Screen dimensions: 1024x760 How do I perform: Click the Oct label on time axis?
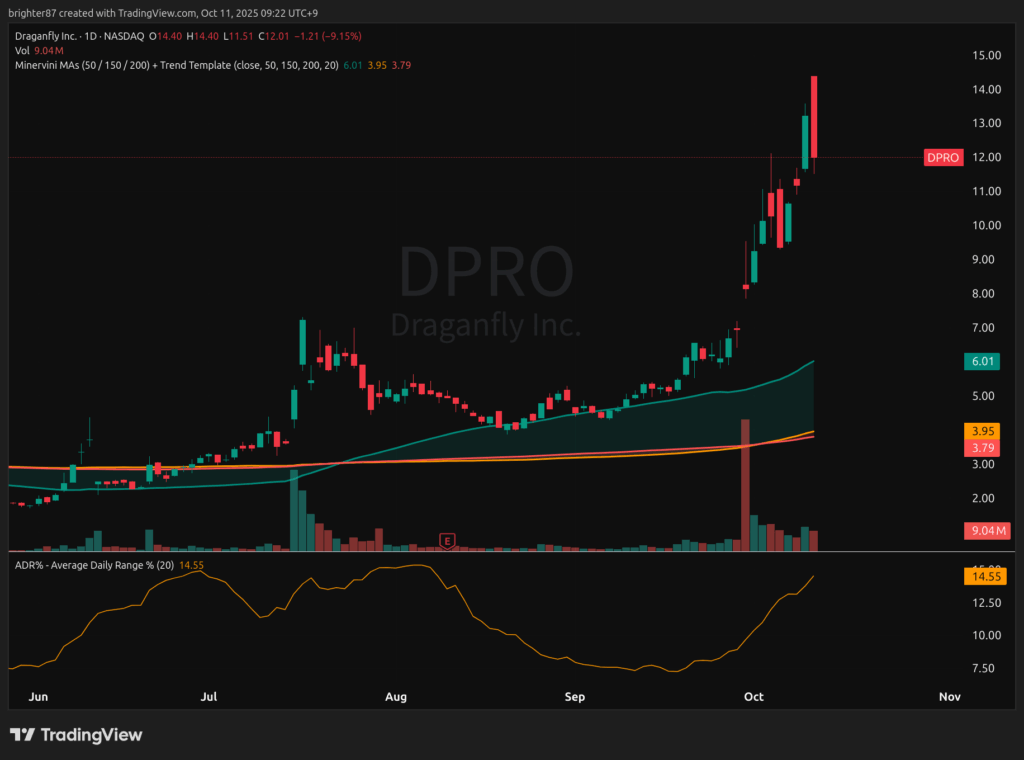point(753,697)
